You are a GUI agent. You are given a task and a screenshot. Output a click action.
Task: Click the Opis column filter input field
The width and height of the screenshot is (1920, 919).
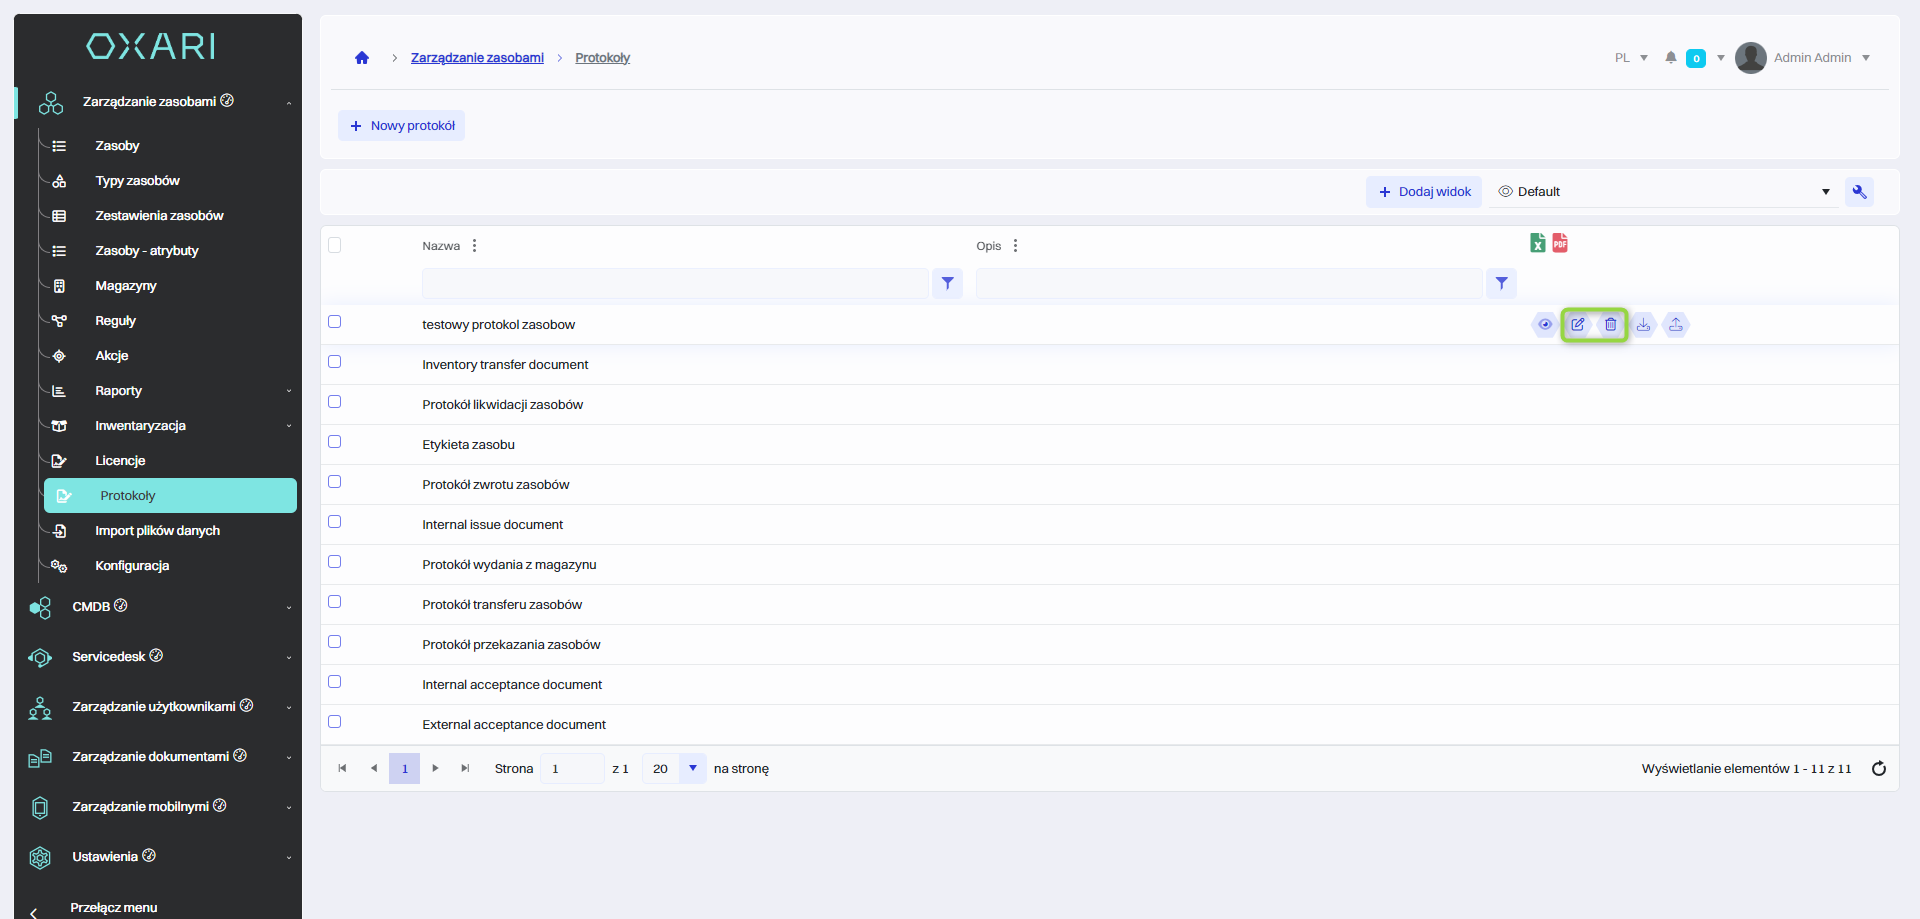(1228, 284)
